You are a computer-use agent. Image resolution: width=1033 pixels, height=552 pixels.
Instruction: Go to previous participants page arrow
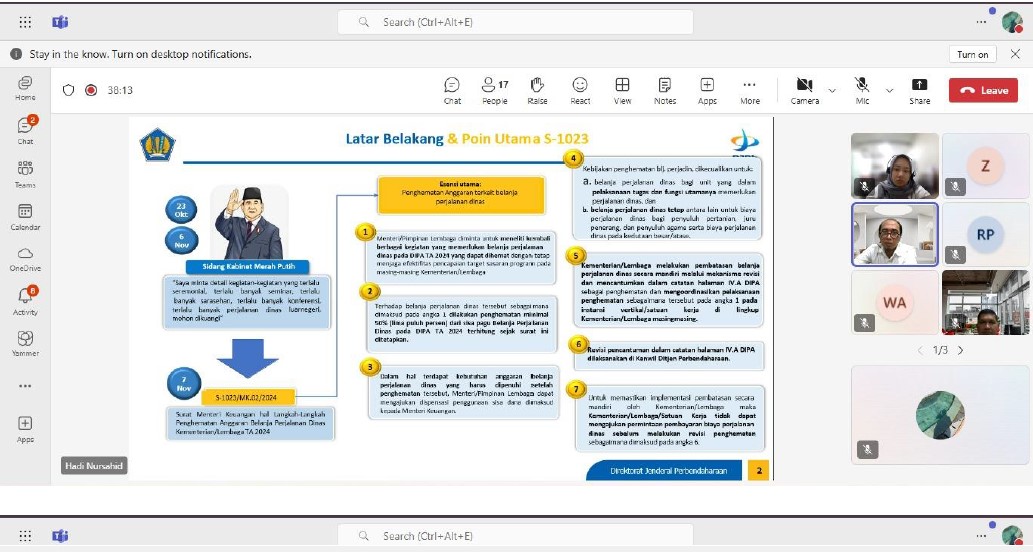click(x=920, y=350)
